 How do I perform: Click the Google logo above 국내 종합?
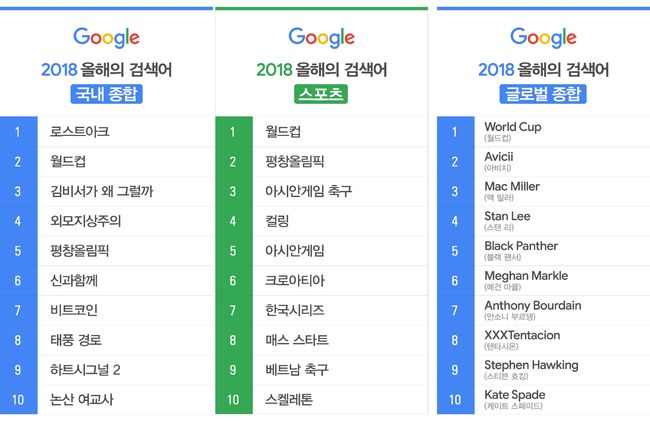click(105, 38)
